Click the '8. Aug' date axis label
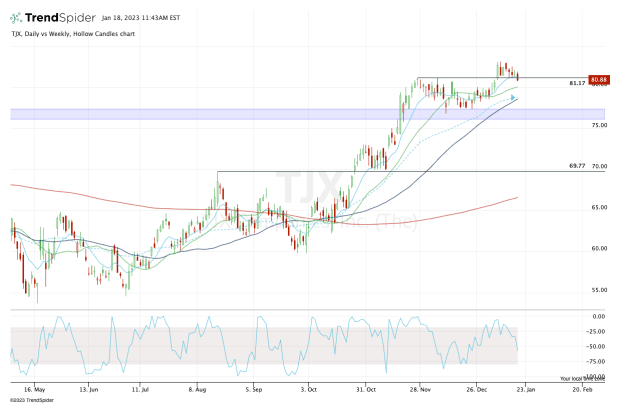 pos(197,390)
